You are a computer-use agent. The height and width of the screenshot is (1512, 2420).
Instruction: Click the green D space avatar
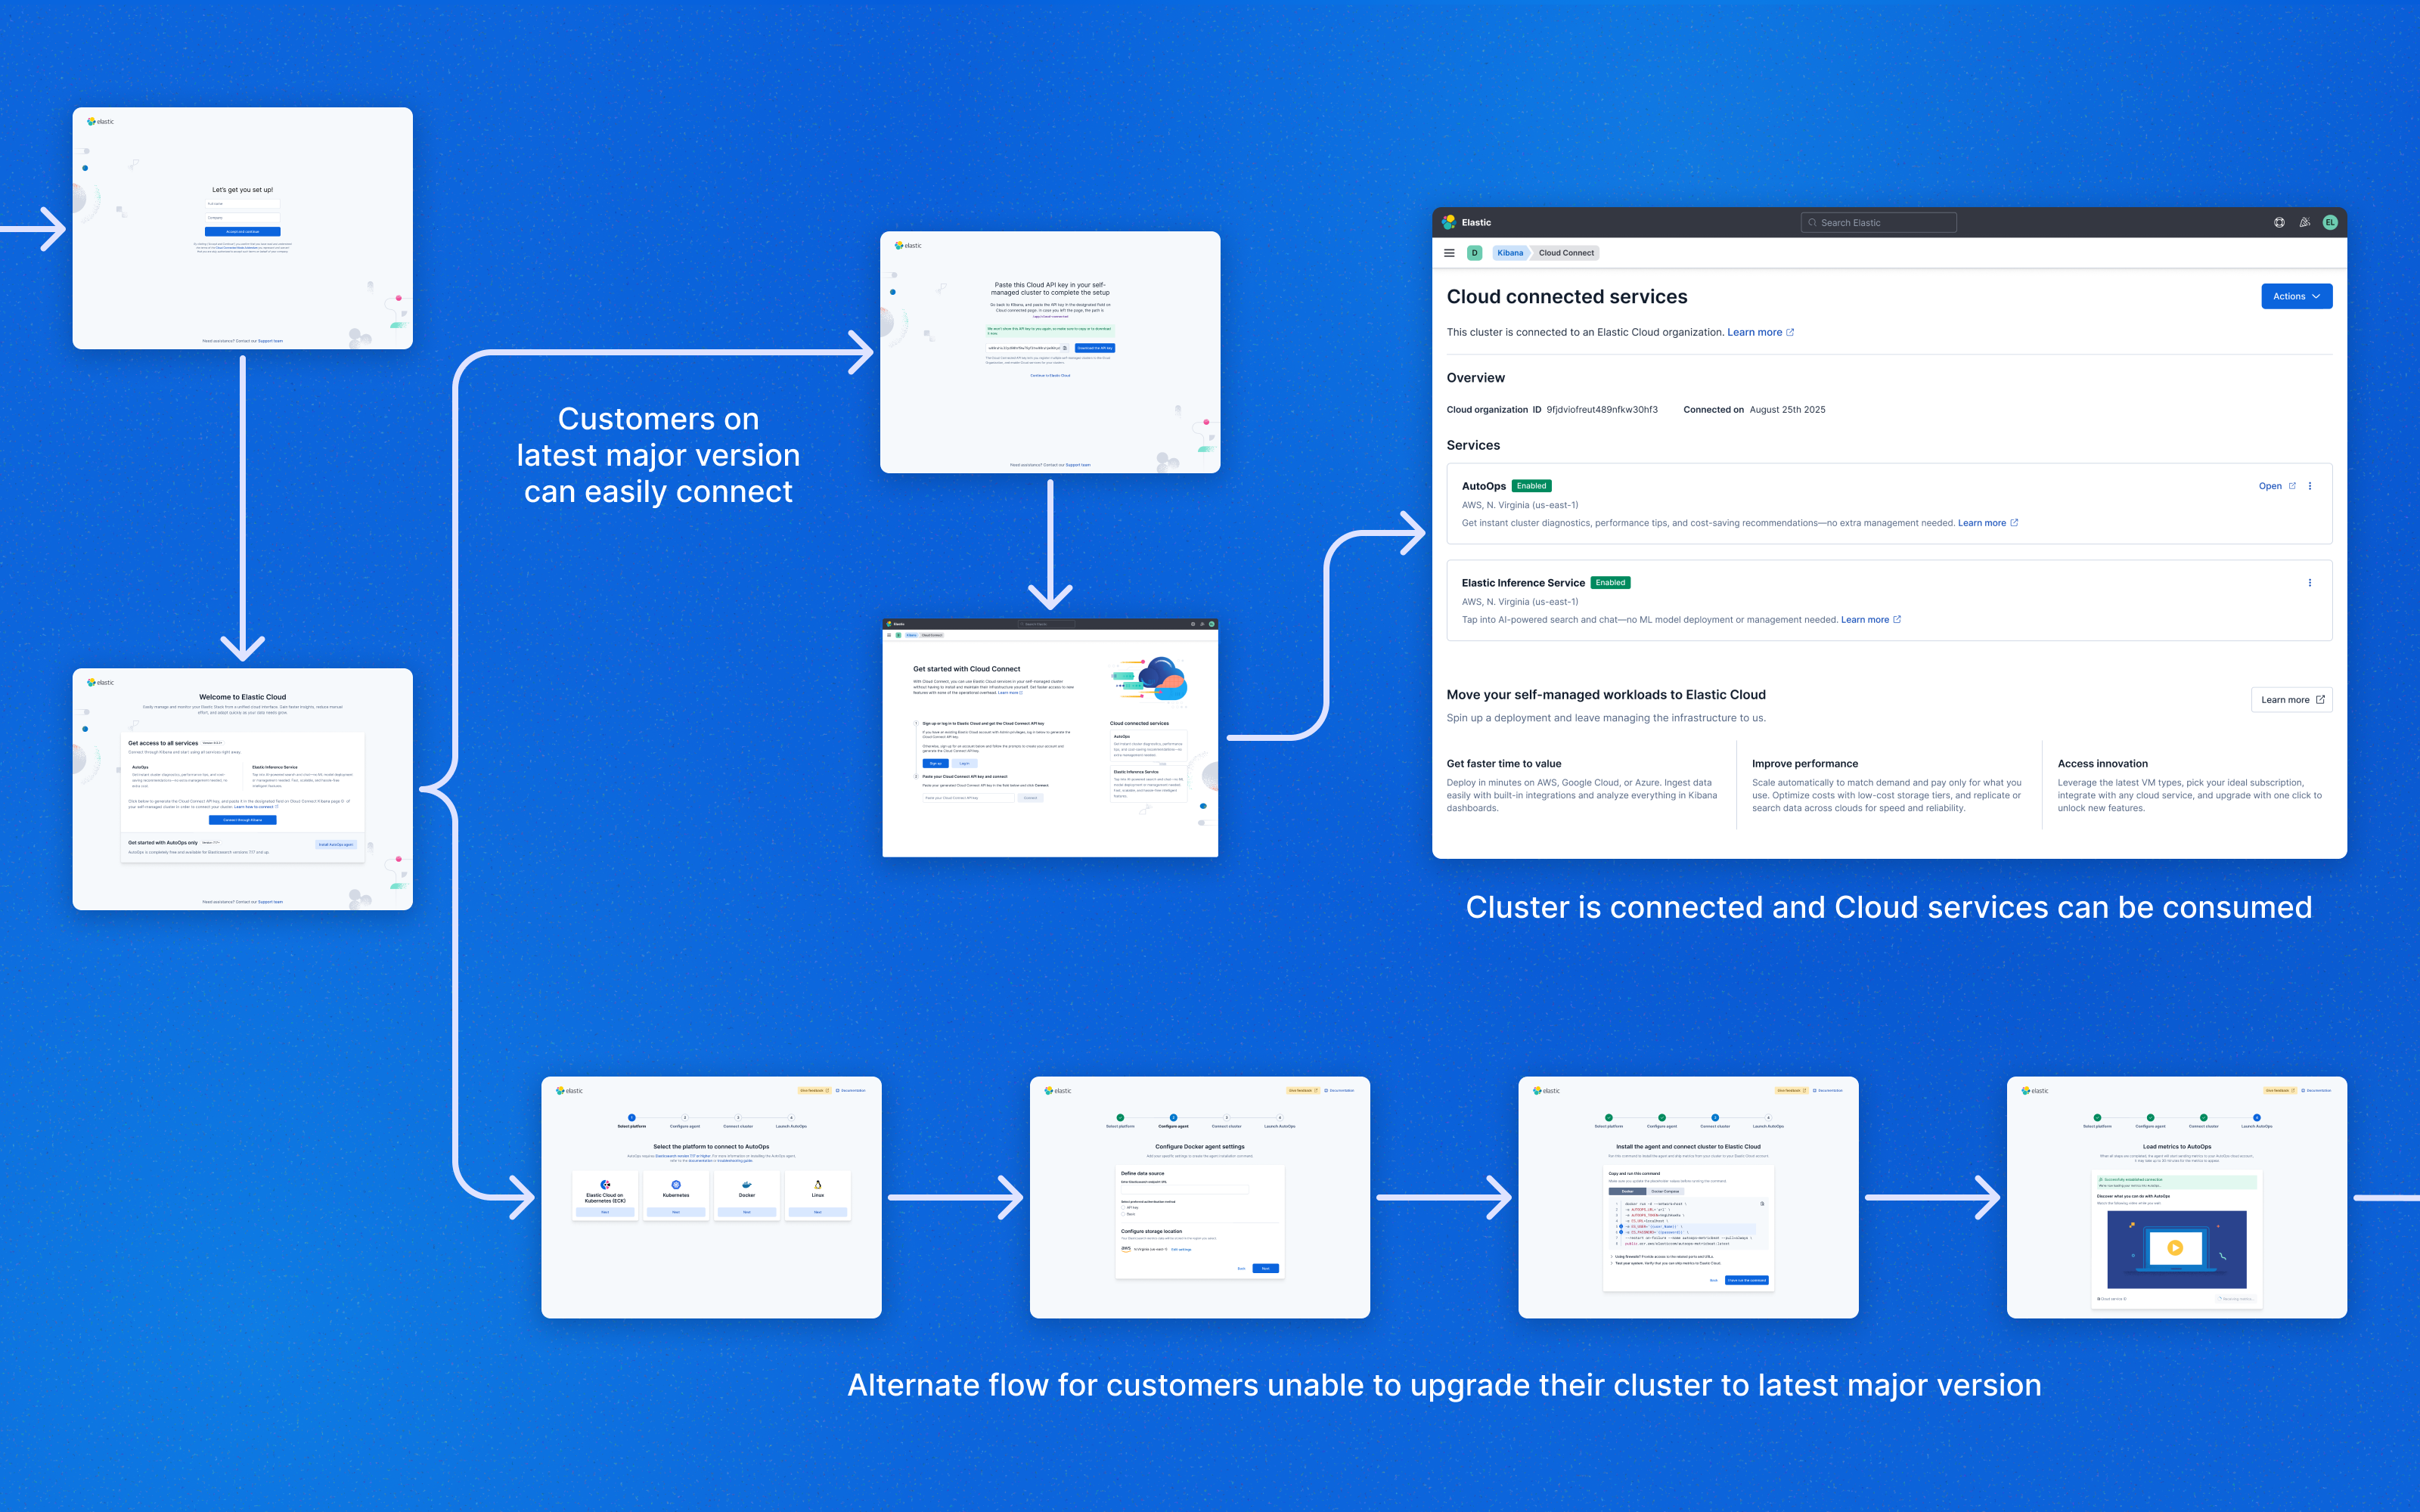[1474, 253]
